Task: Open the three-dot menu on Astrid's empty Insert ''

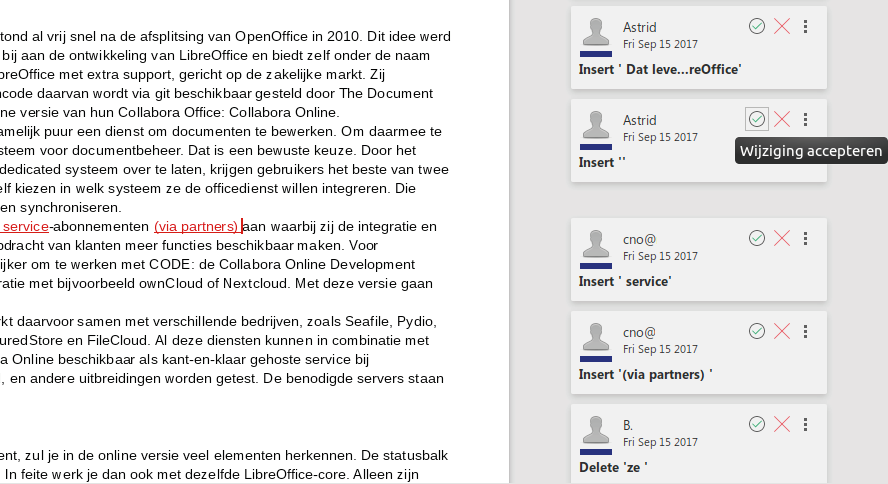Action: [807, 119]
